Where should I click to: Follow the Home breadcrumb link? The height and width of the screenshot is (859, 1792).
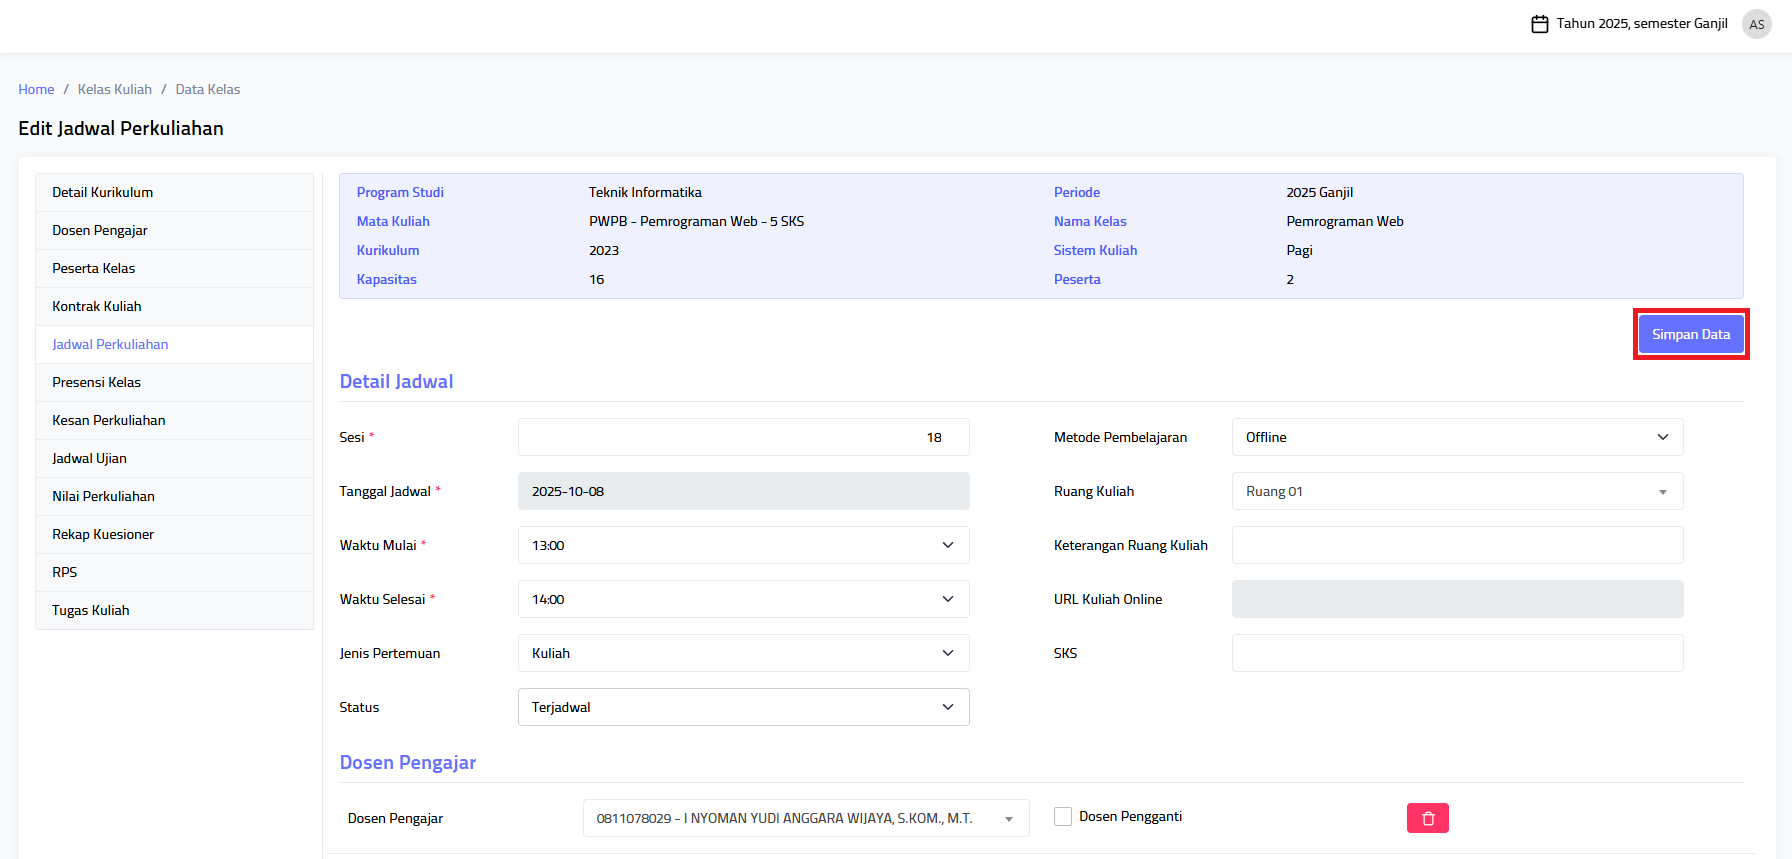click(x=36, y=89)
